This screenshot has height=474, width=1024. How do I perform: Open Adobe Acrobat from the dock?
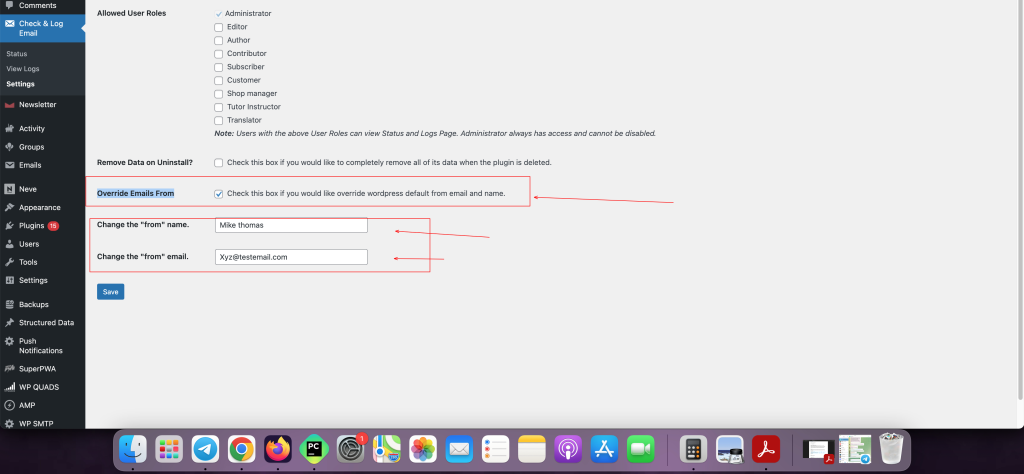tap(766, 449)
